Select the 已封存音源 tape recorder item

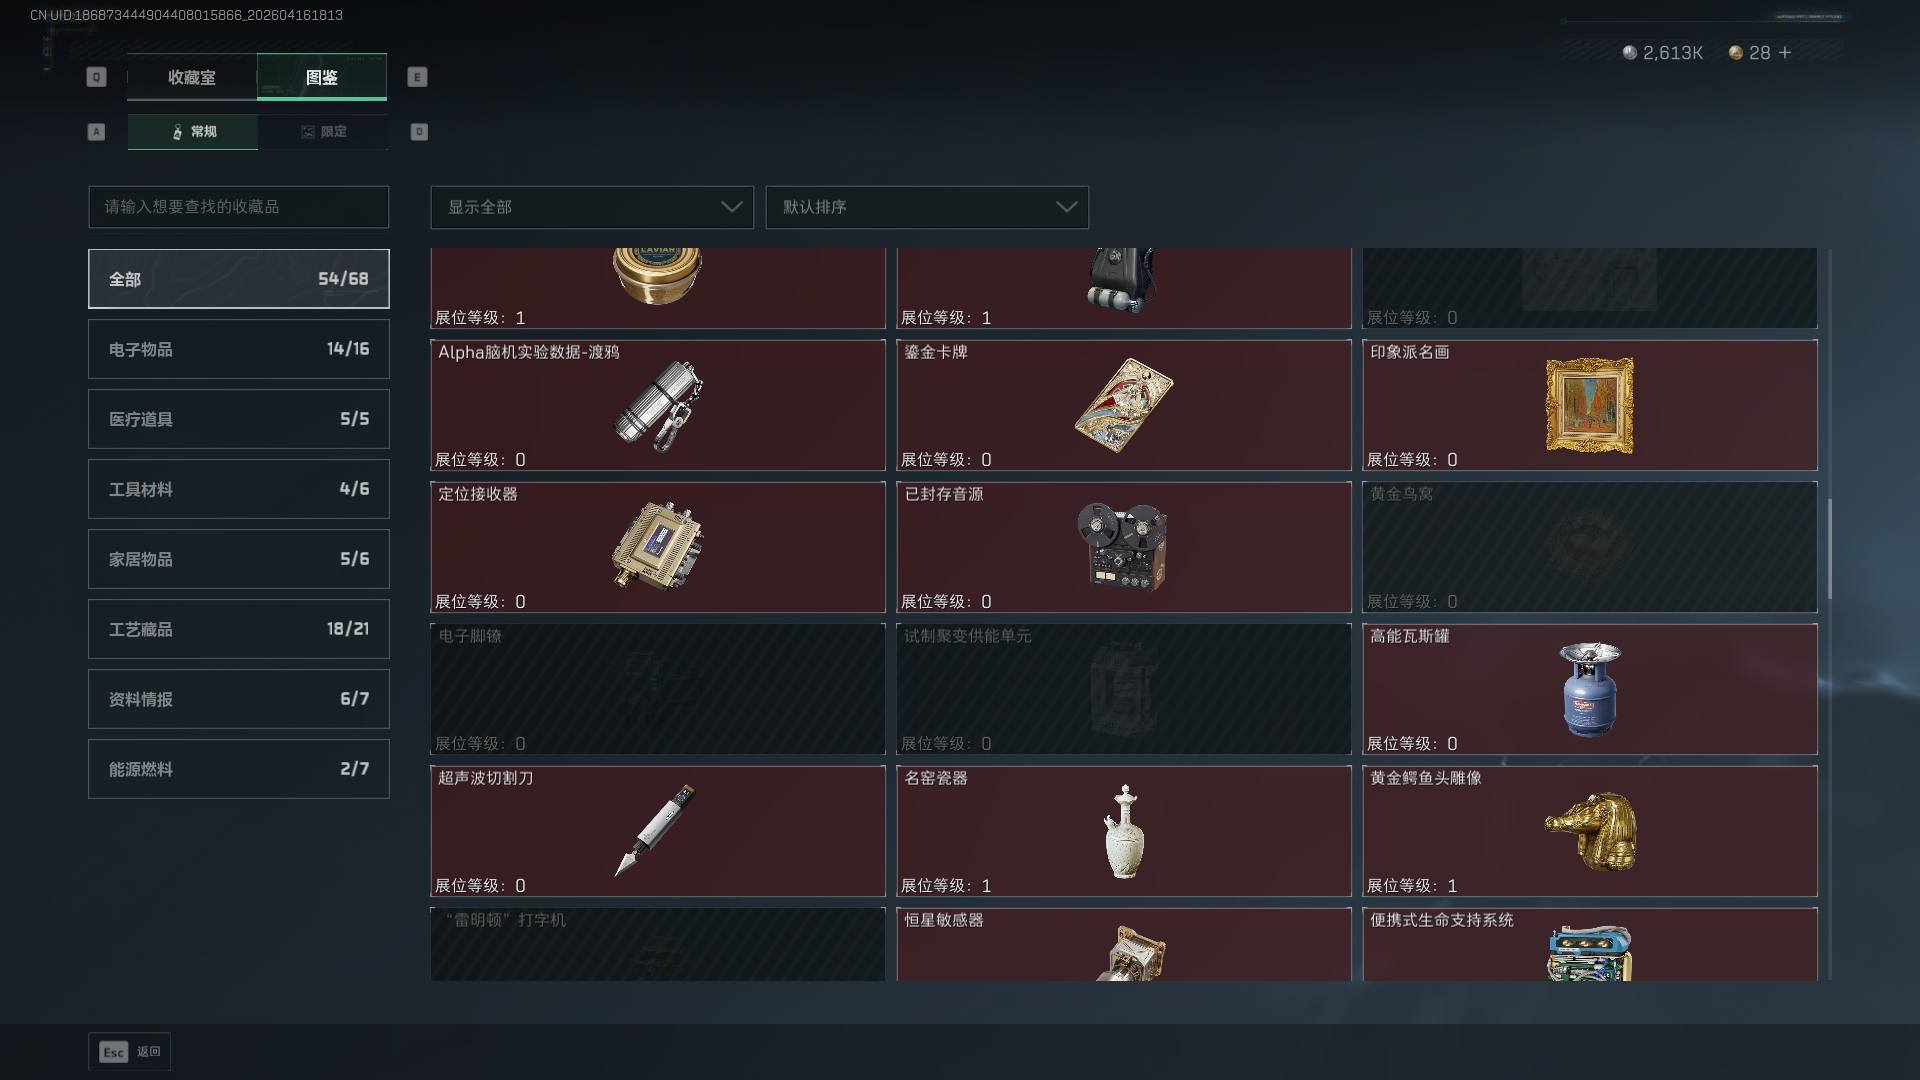pos(1124,547)
